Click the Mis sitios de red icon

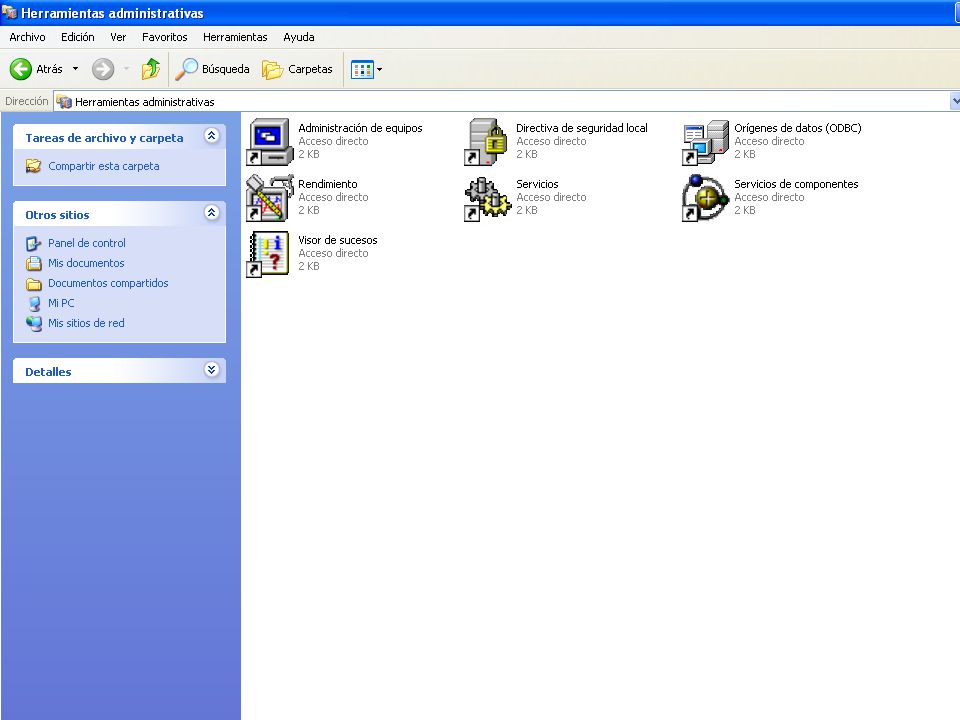tap(34, 324)
